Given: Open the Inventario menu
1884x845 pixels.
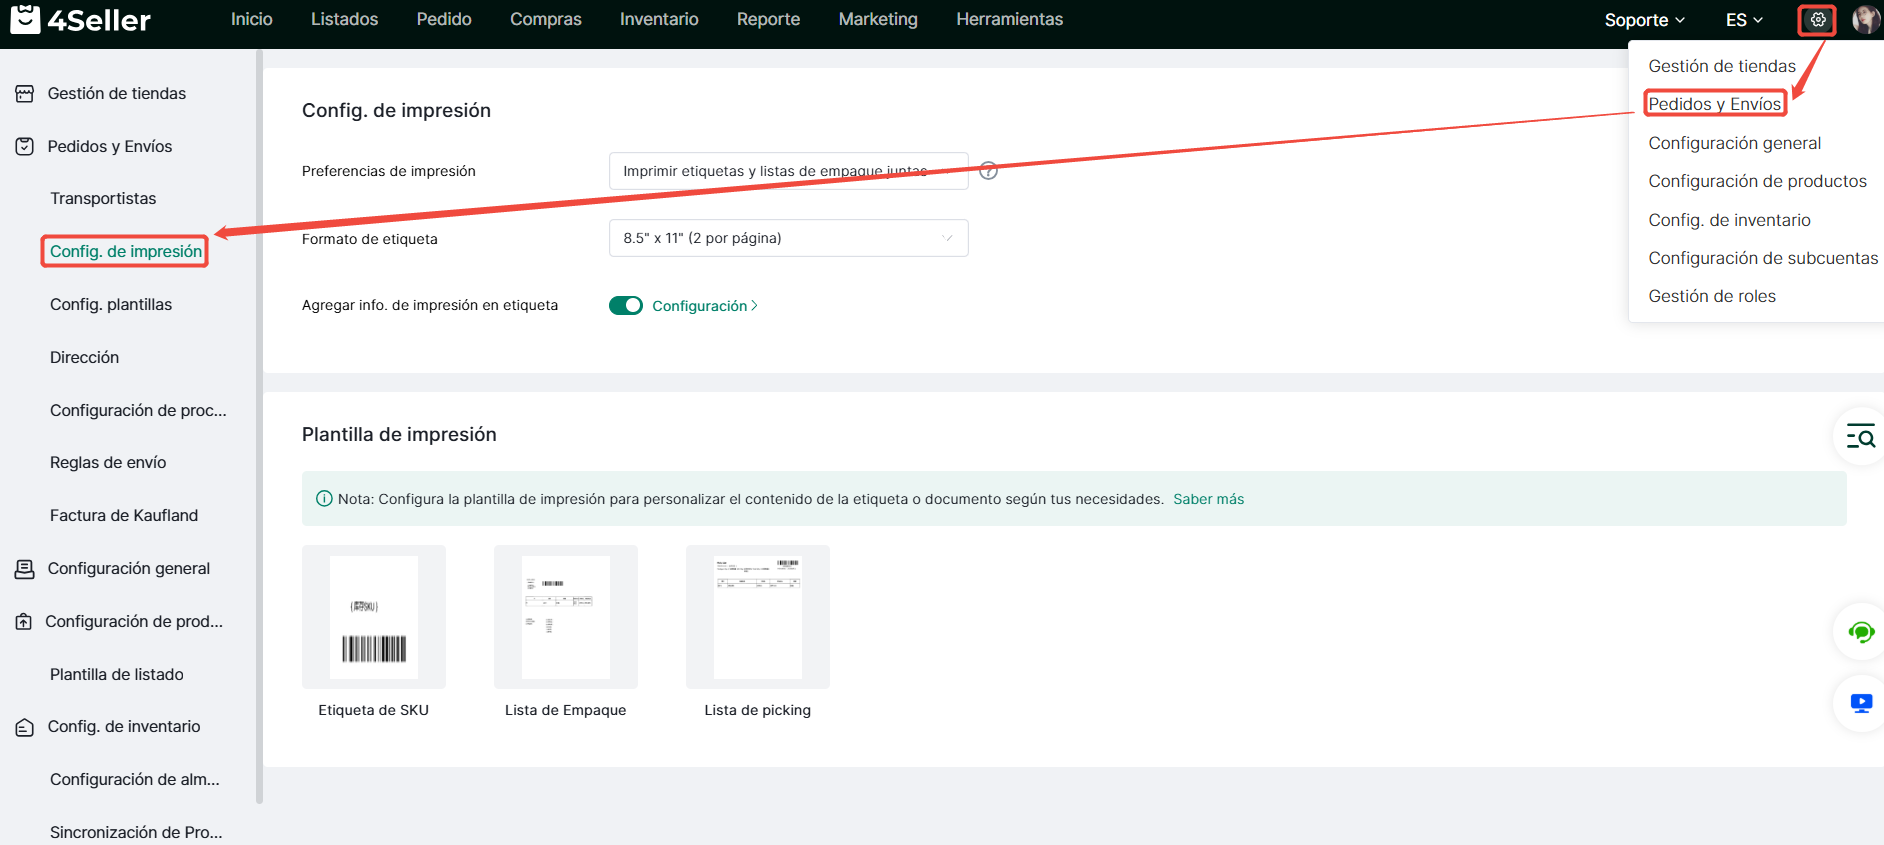Looking at the screenshot, I should click(x=659, y=19).
